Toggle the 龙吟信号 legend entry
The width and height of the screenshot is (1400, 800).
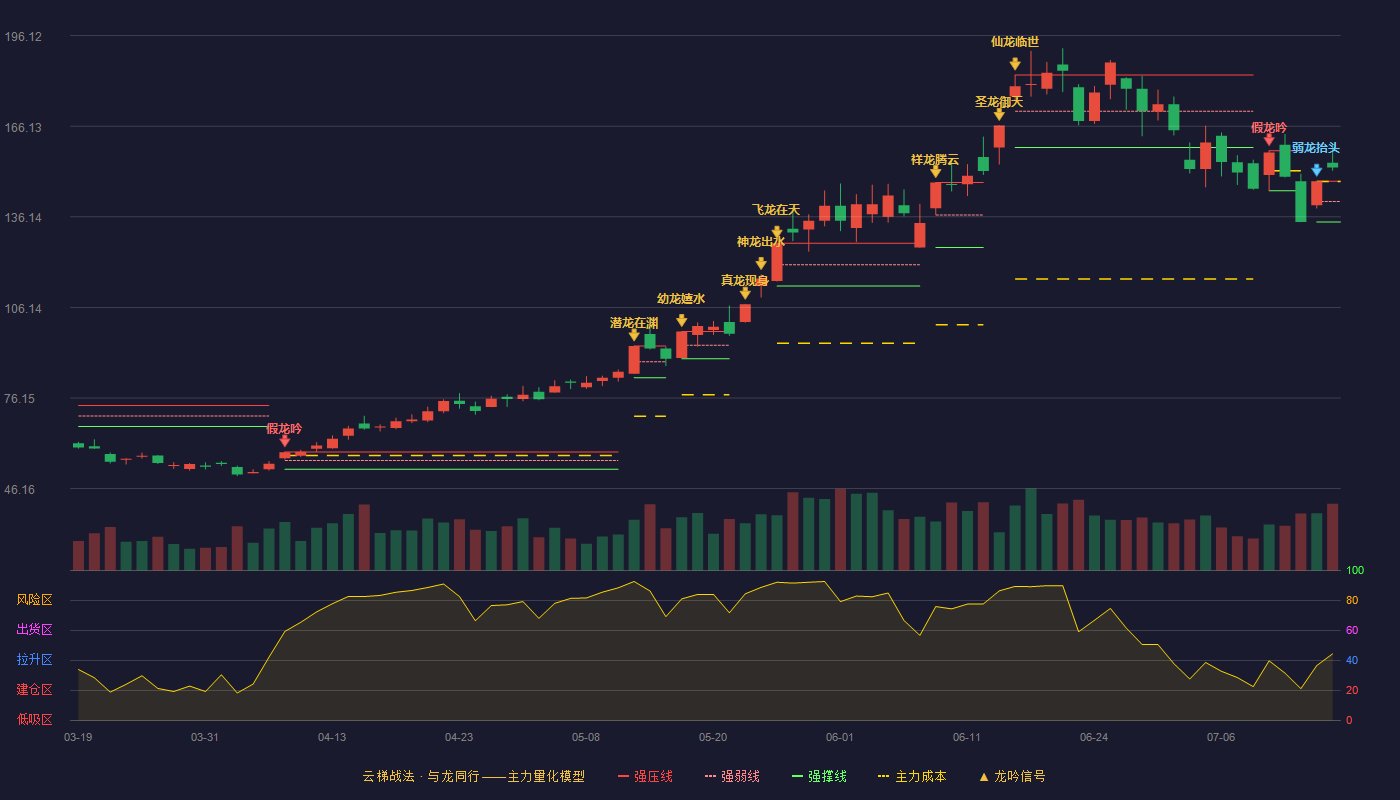[x=1012, y=776]
